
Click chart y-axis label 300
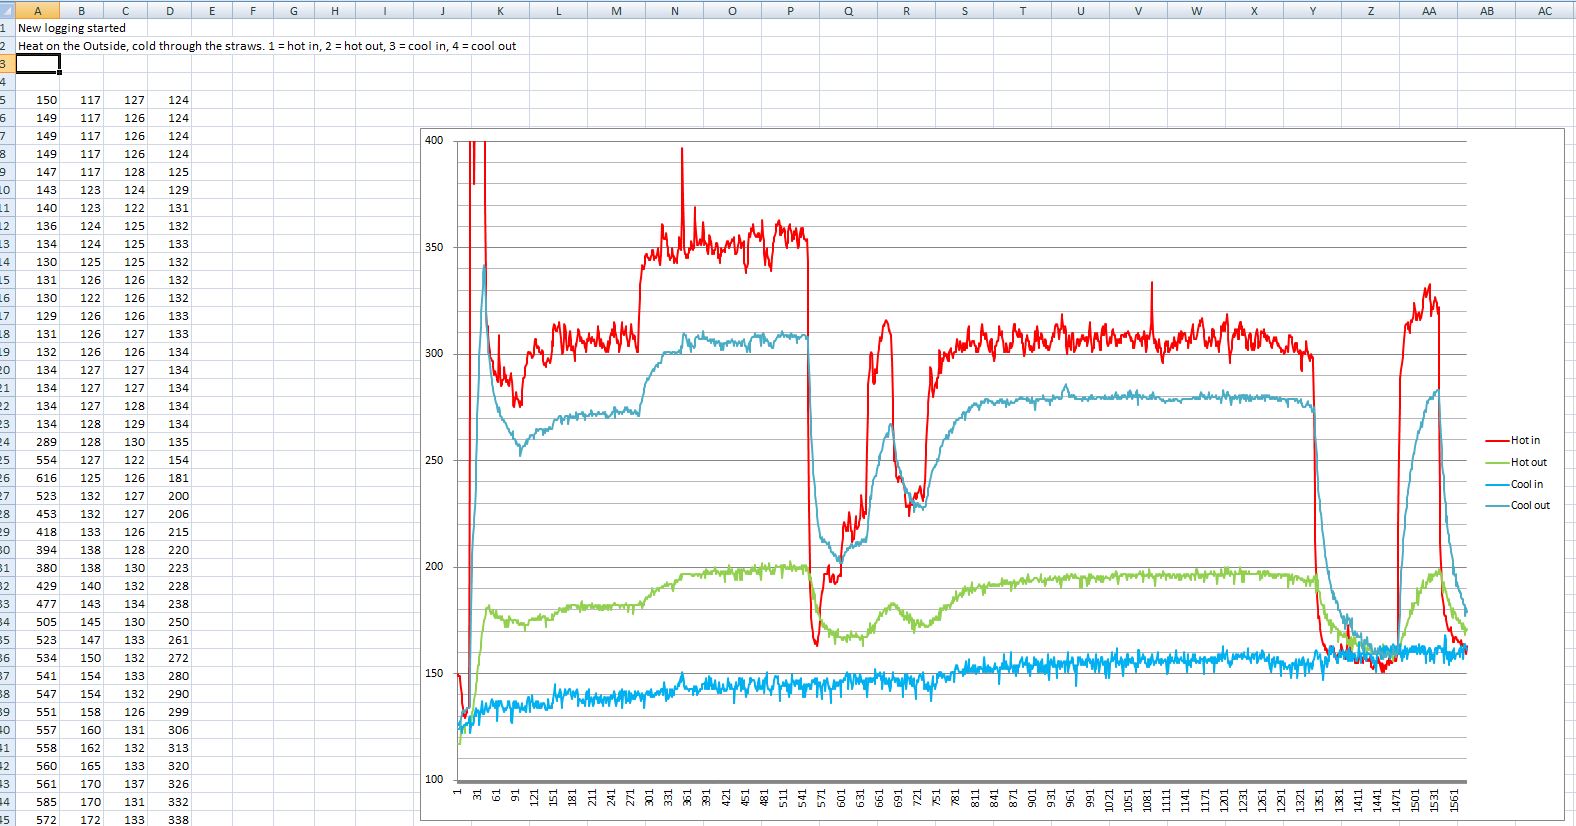434,353
